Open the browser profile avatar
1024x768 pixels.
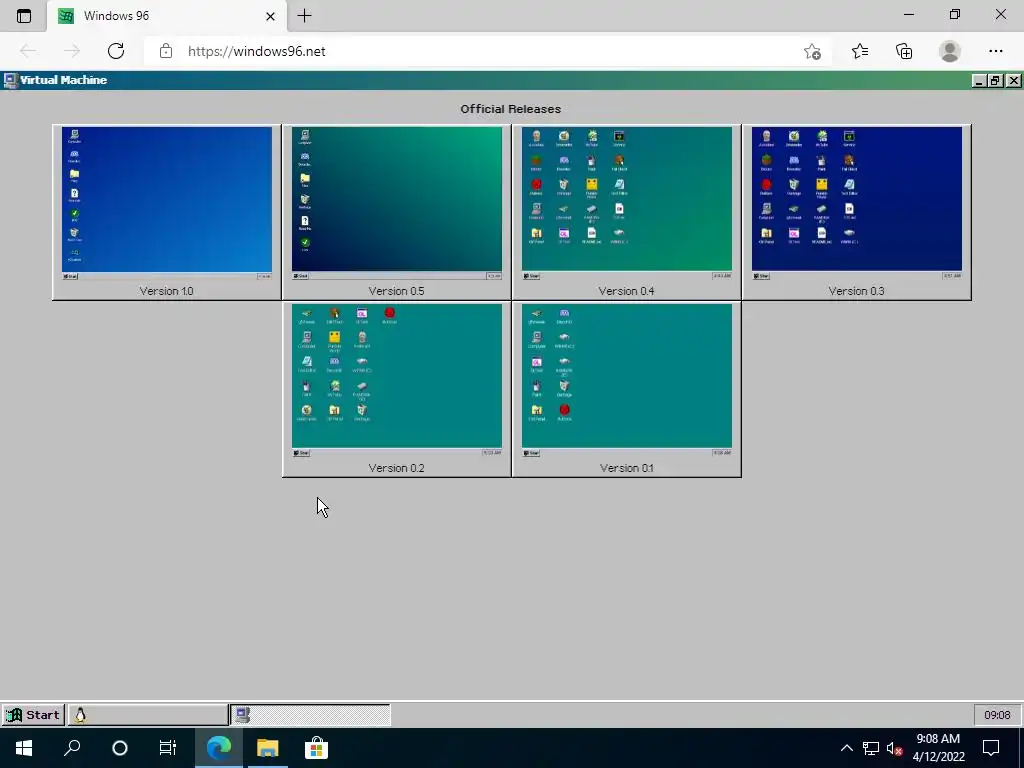pyautogui.click(x=950, y=51)
